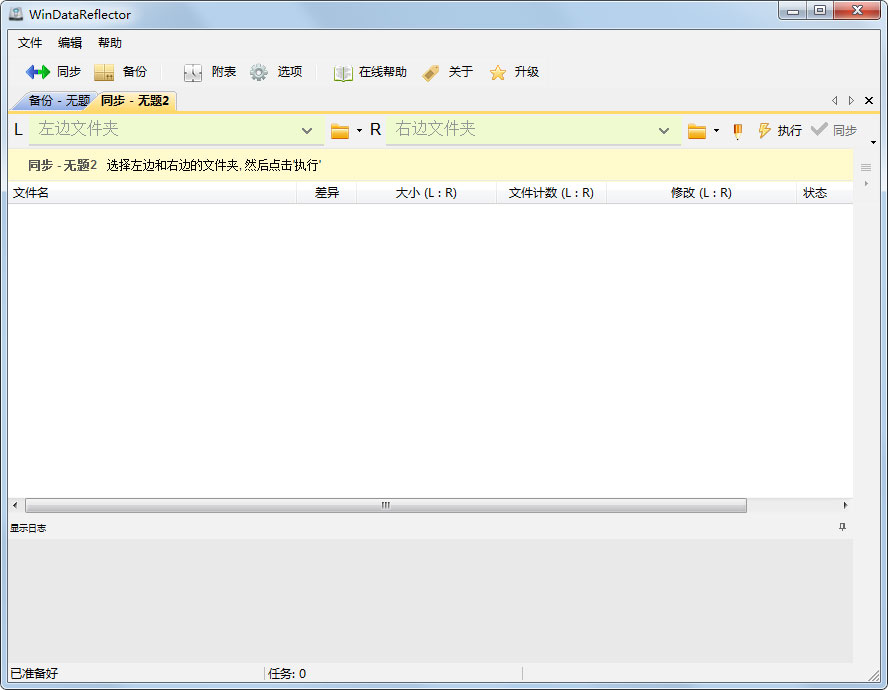The height and width of the screenshot is (690, 888).
Task: Click the 关于 toolbar label
Action: (460, 72)
